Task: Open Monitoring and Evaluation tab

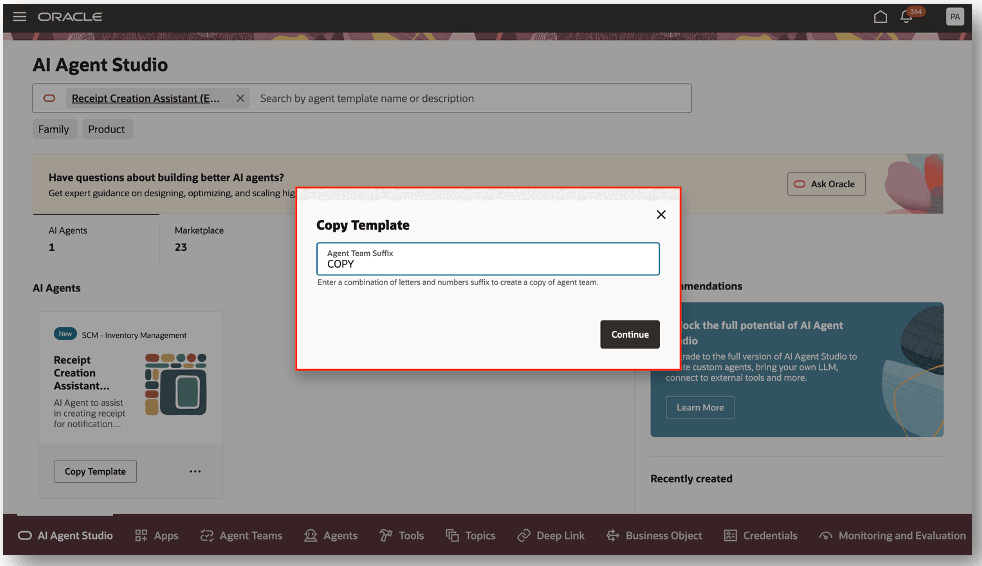Action: point(892,535)
